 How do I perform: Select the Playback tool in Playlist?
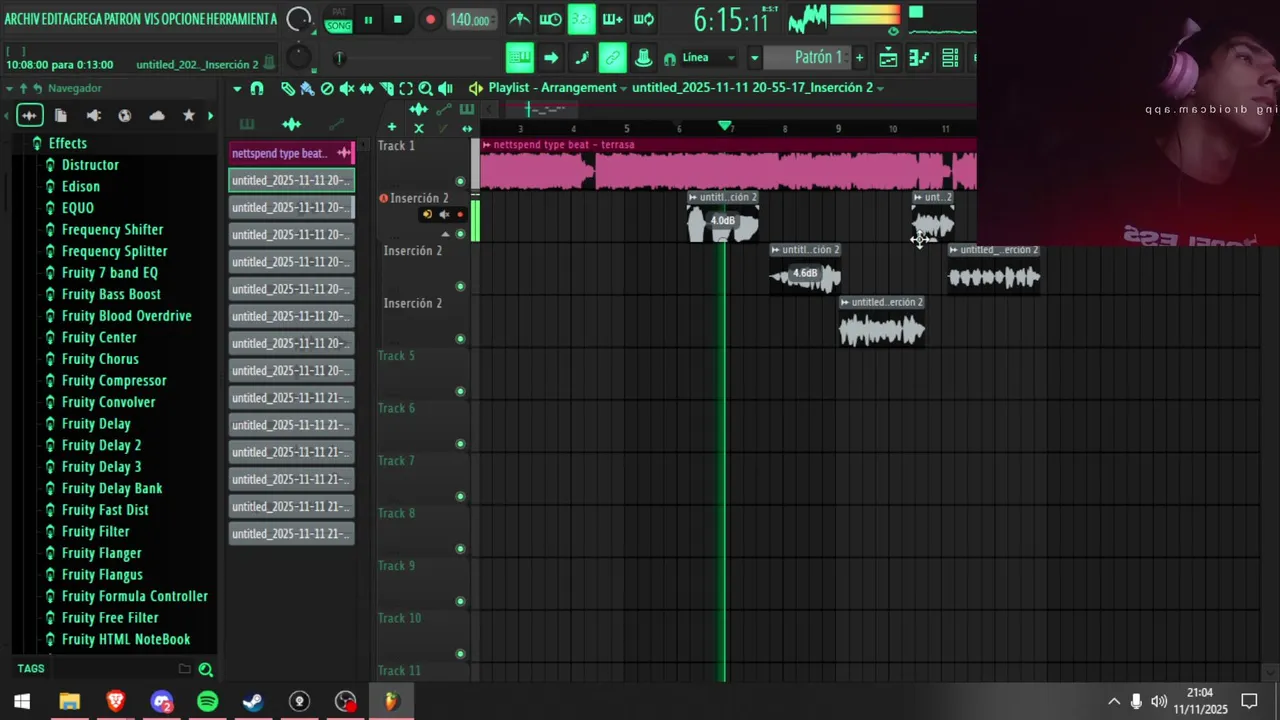pyautogui.click(x=445, y=89)
